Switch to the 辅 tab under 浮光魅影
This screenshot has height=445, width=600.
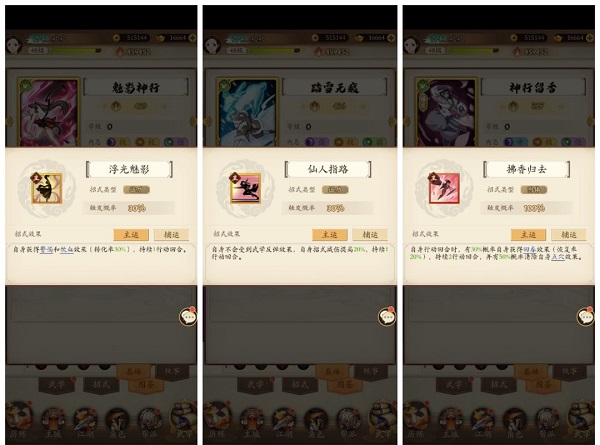point(171,235)
